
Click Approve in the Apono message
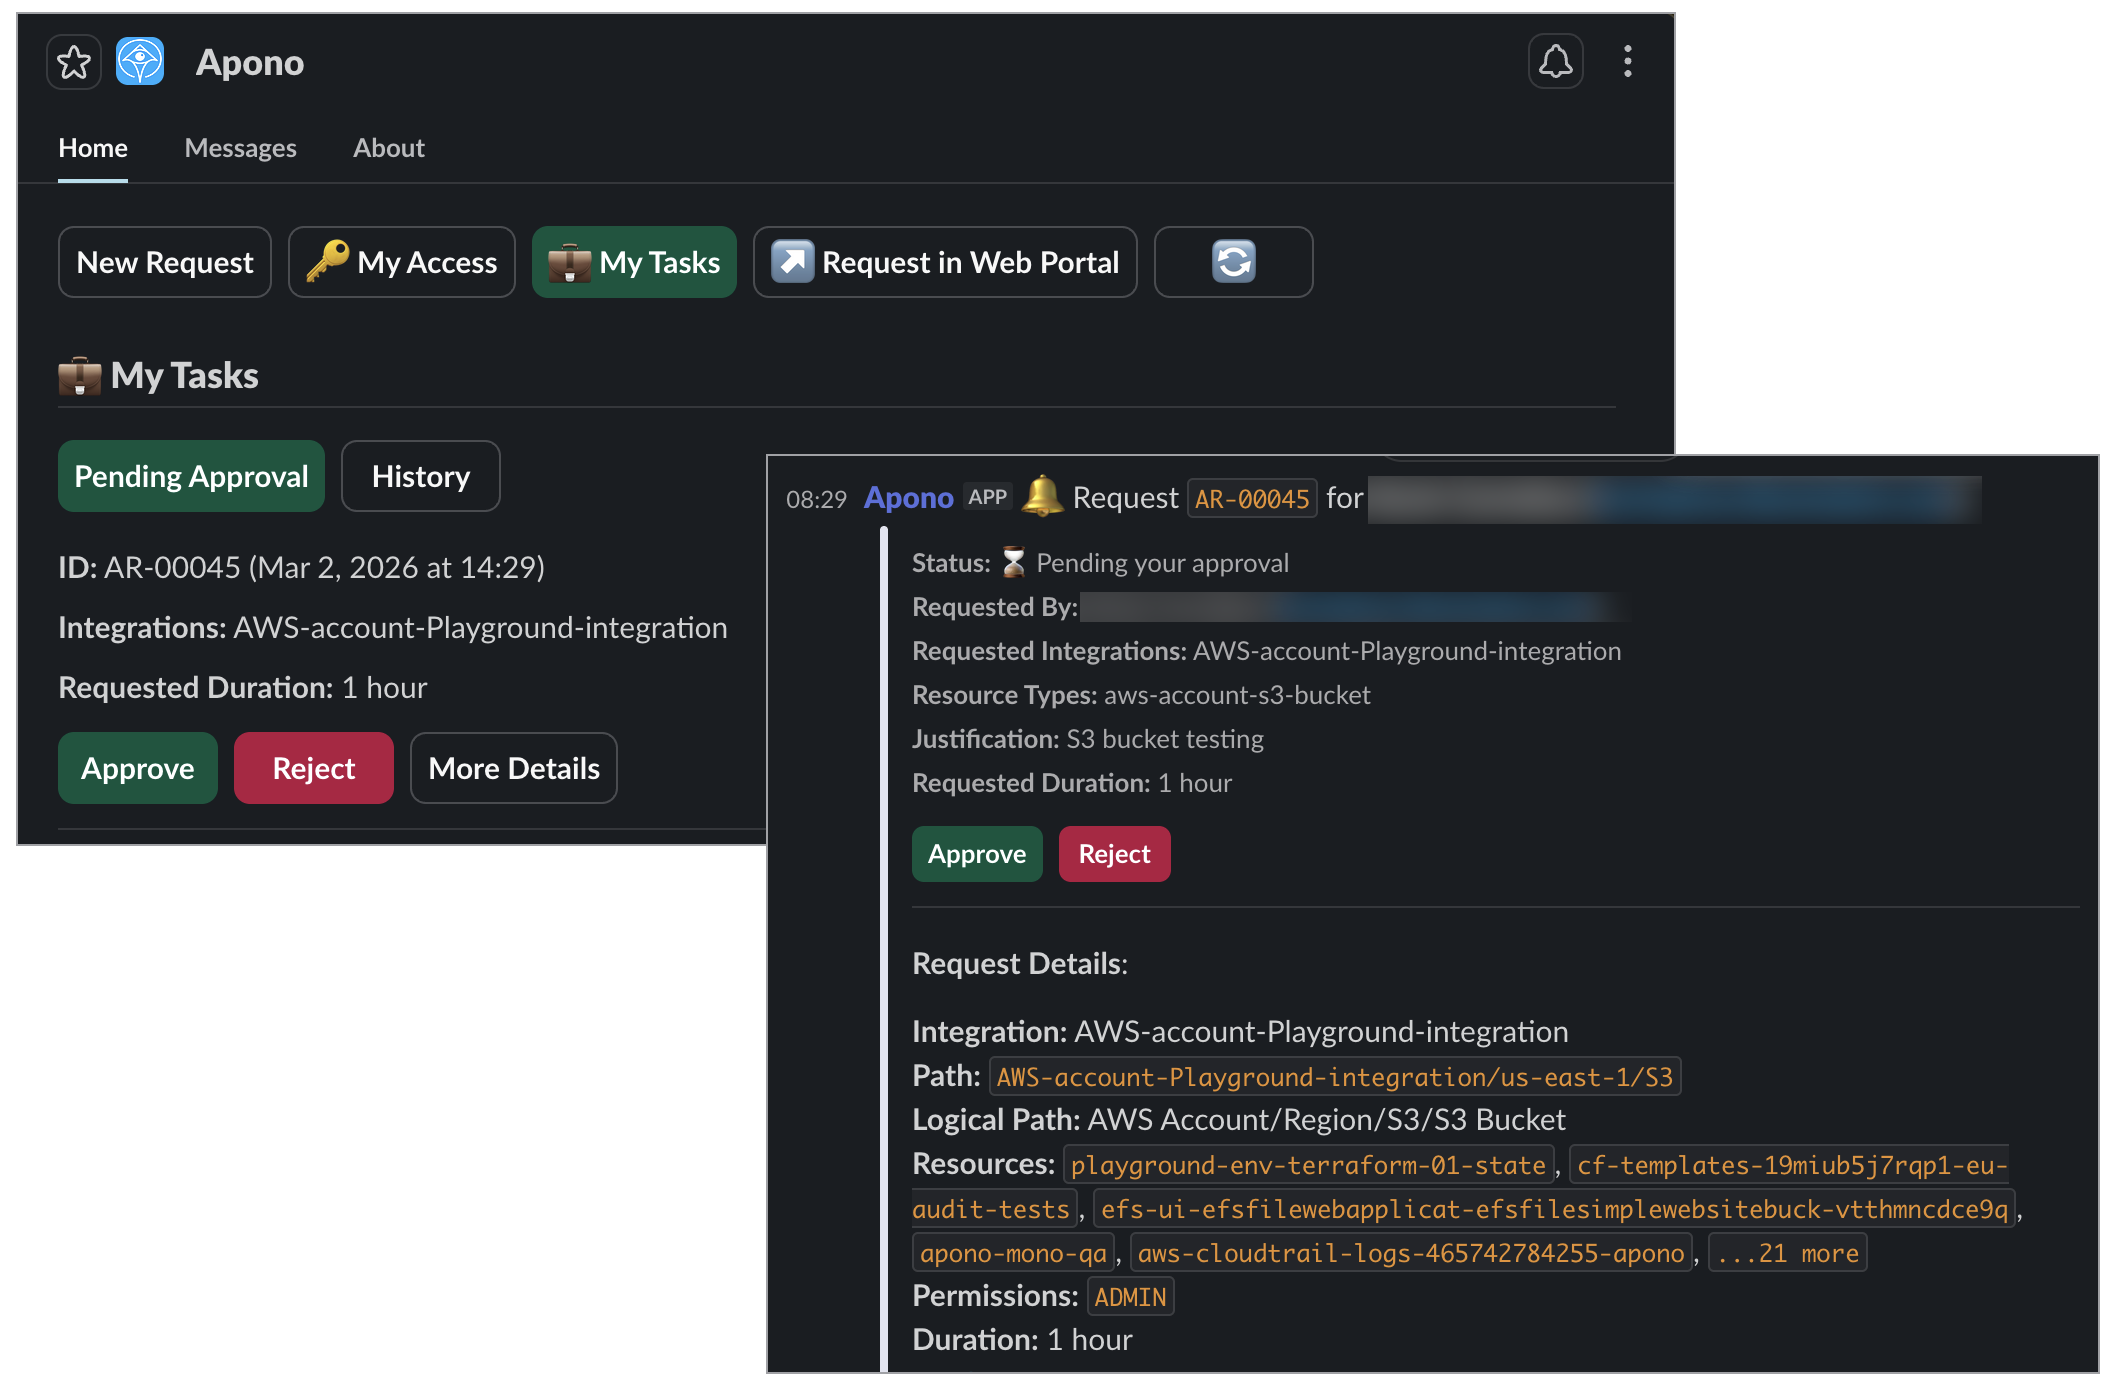click(x=976, y=854)
